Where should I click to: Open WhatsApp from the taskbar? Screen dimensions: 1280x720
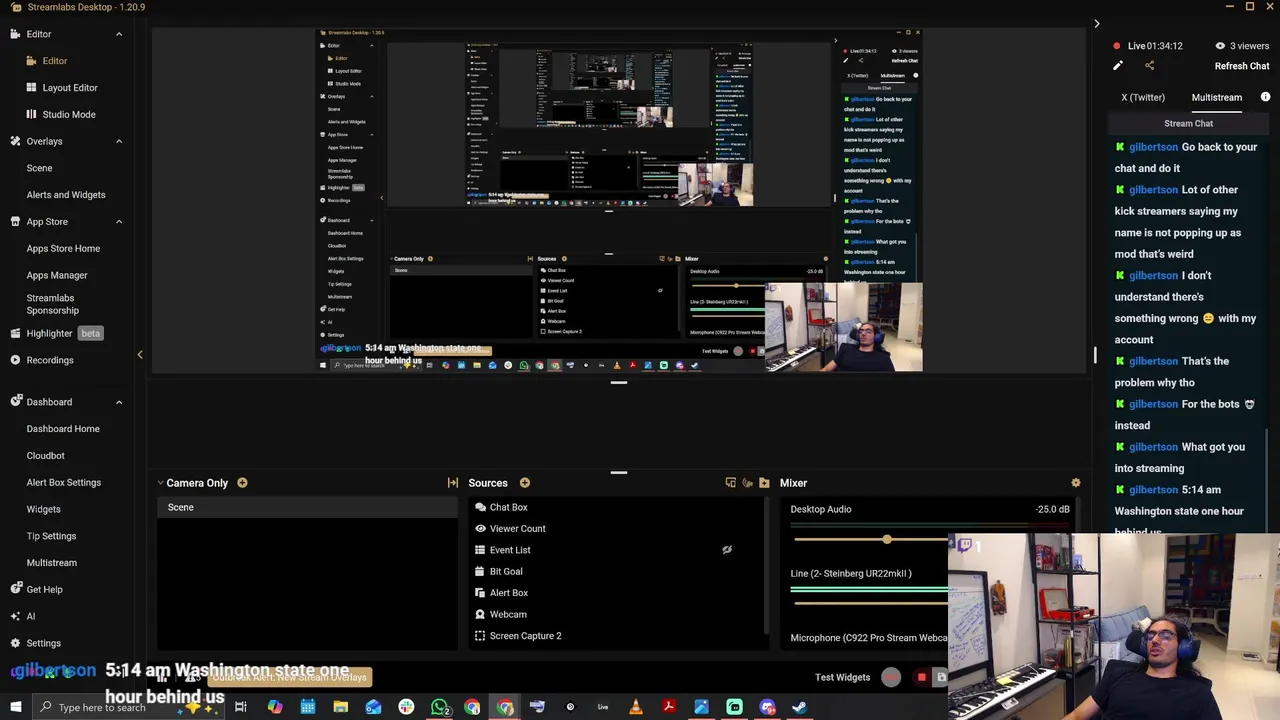pyautogui.click(x=439, y=707)
